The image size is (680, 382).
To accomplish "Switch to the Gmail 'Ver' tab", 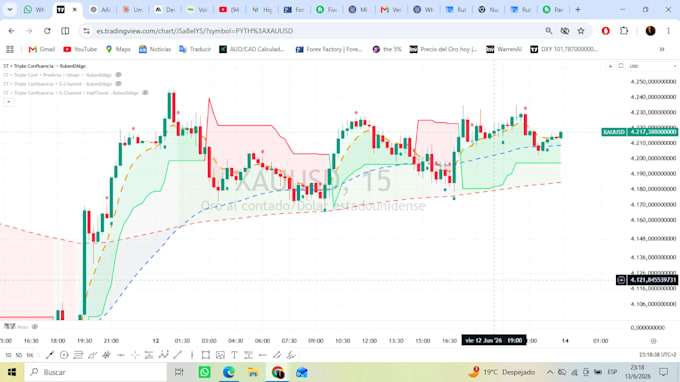I will click(x=390, y=9).
